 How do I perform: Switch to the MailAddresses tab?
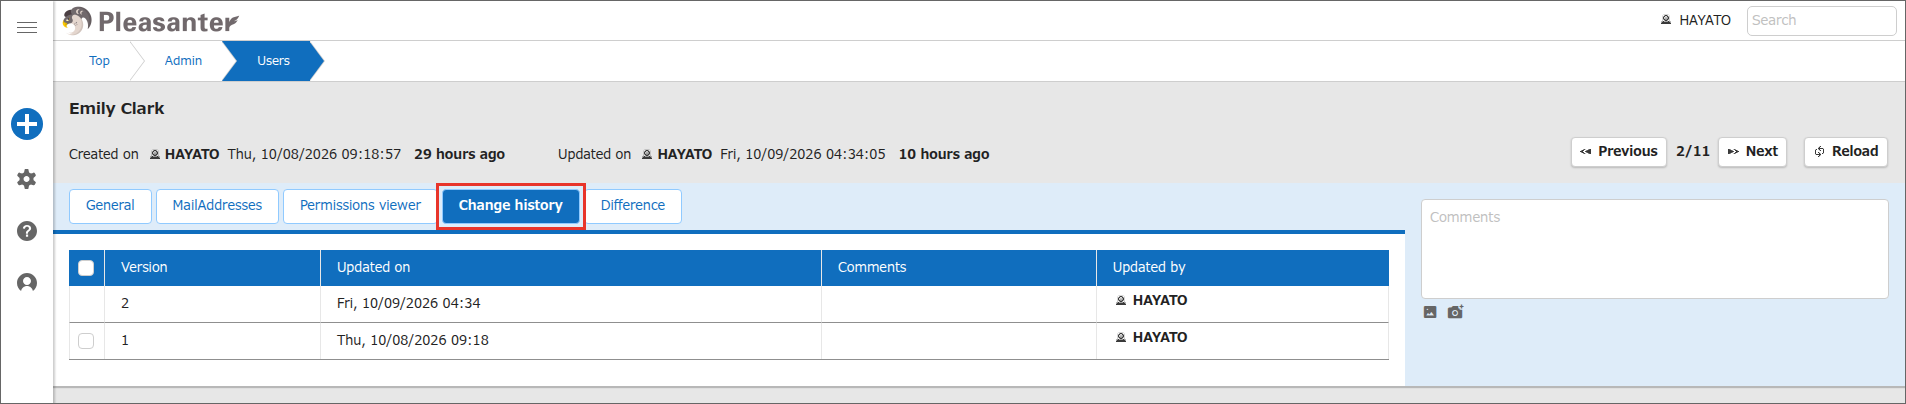coord(217,206)
